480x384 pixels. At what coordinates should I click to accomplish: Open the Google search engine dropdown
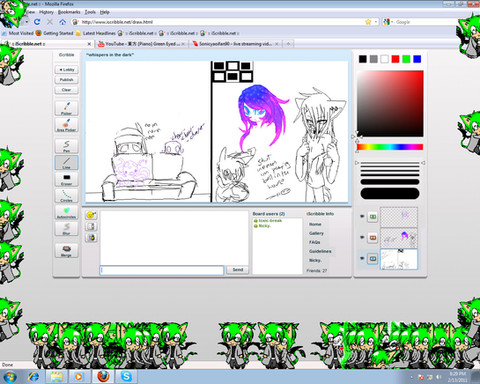click(x=388, y=22)
